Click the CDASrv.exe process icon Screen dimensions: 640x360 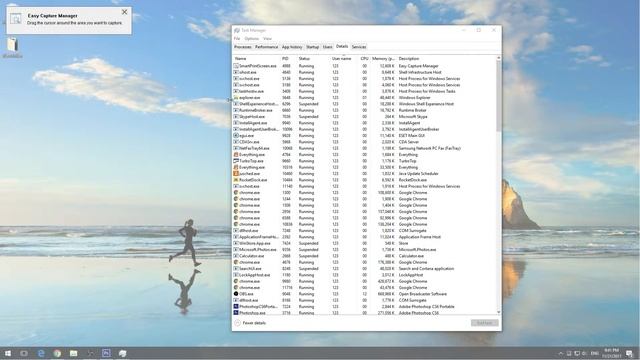point(236,142)
